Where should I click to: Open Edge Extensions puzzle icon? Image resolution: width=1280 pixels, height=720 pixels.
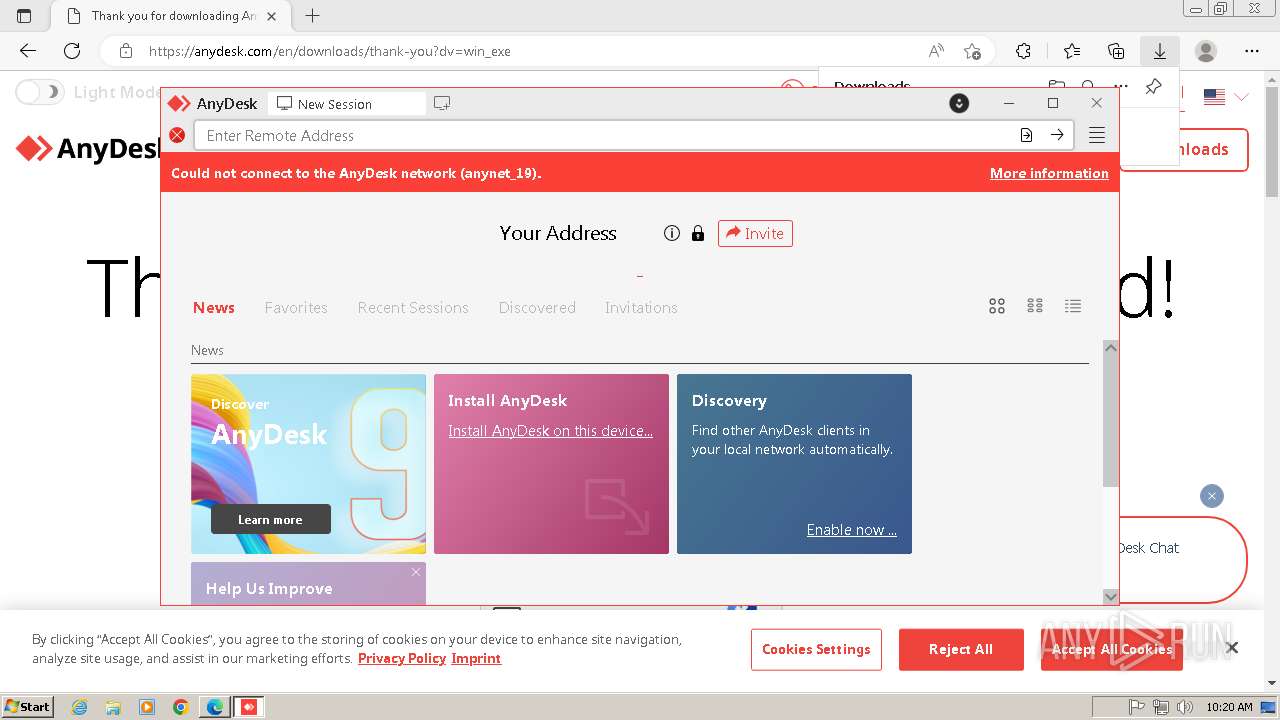coord(1023,51)
